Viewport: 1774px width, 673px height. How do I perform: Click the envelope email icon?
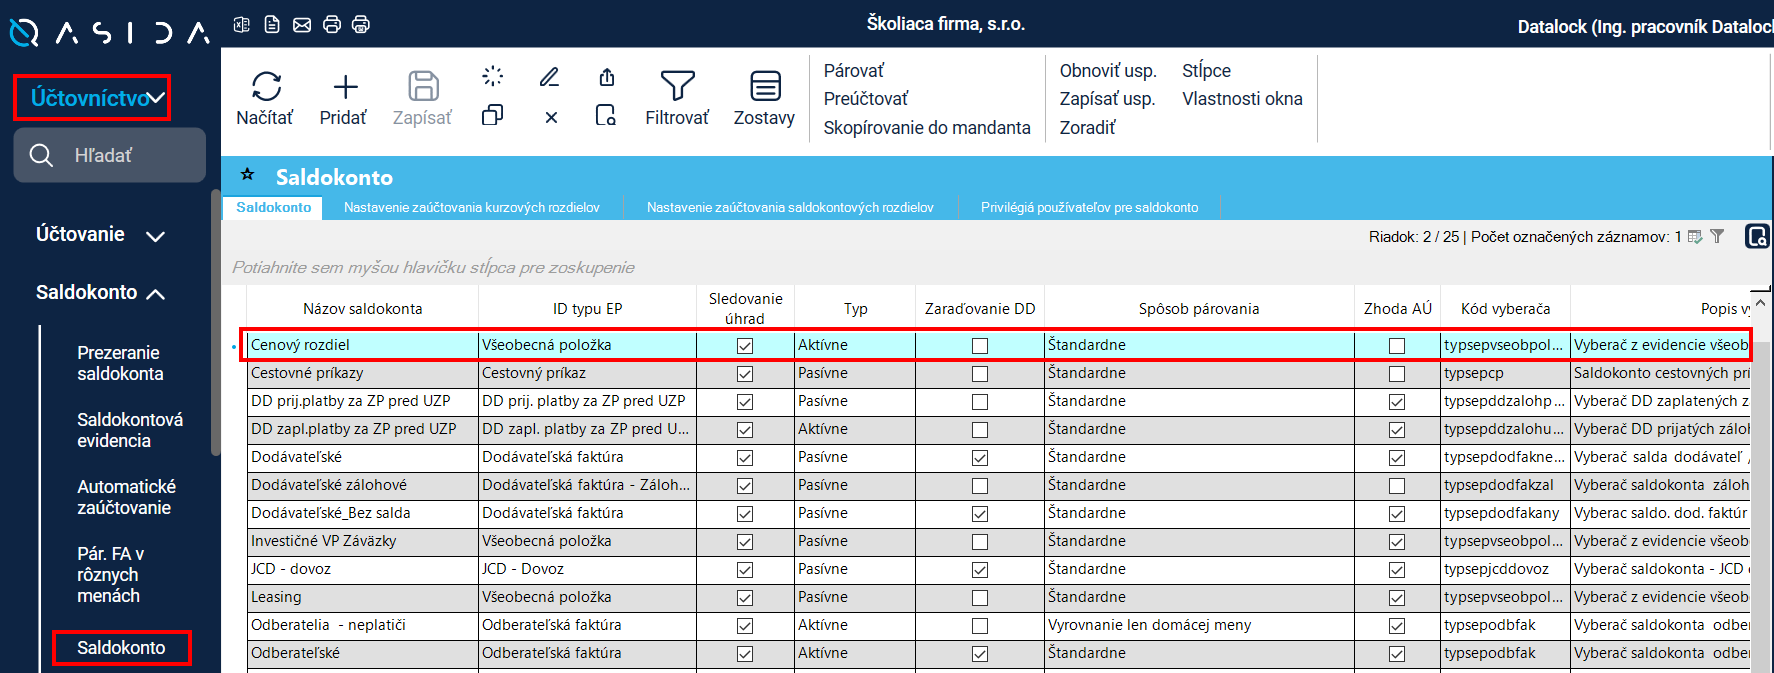tap(302, 24)
